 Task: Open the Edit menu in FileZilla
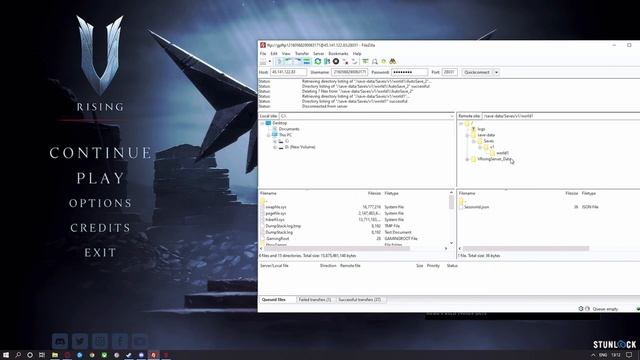pyautogui.click(x=274, y=53)
